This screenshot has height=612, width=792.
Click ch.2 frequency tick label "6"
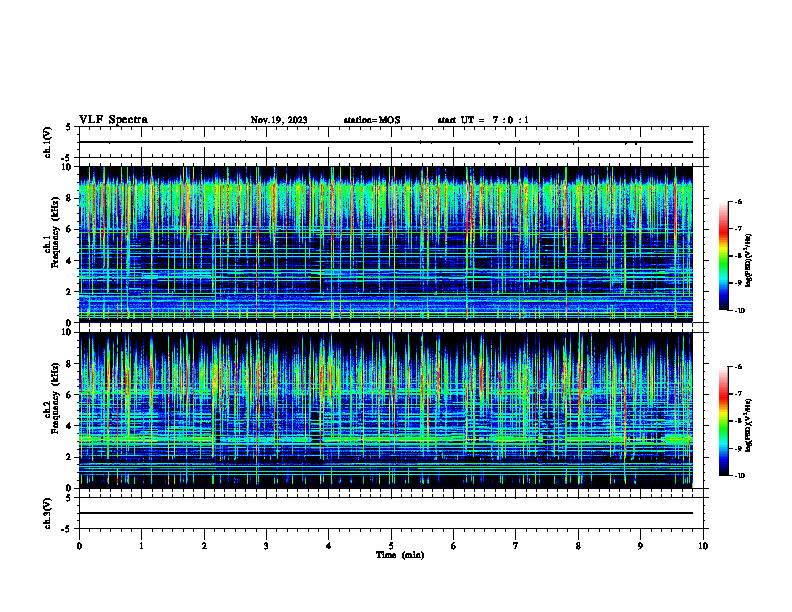(70, 395)
